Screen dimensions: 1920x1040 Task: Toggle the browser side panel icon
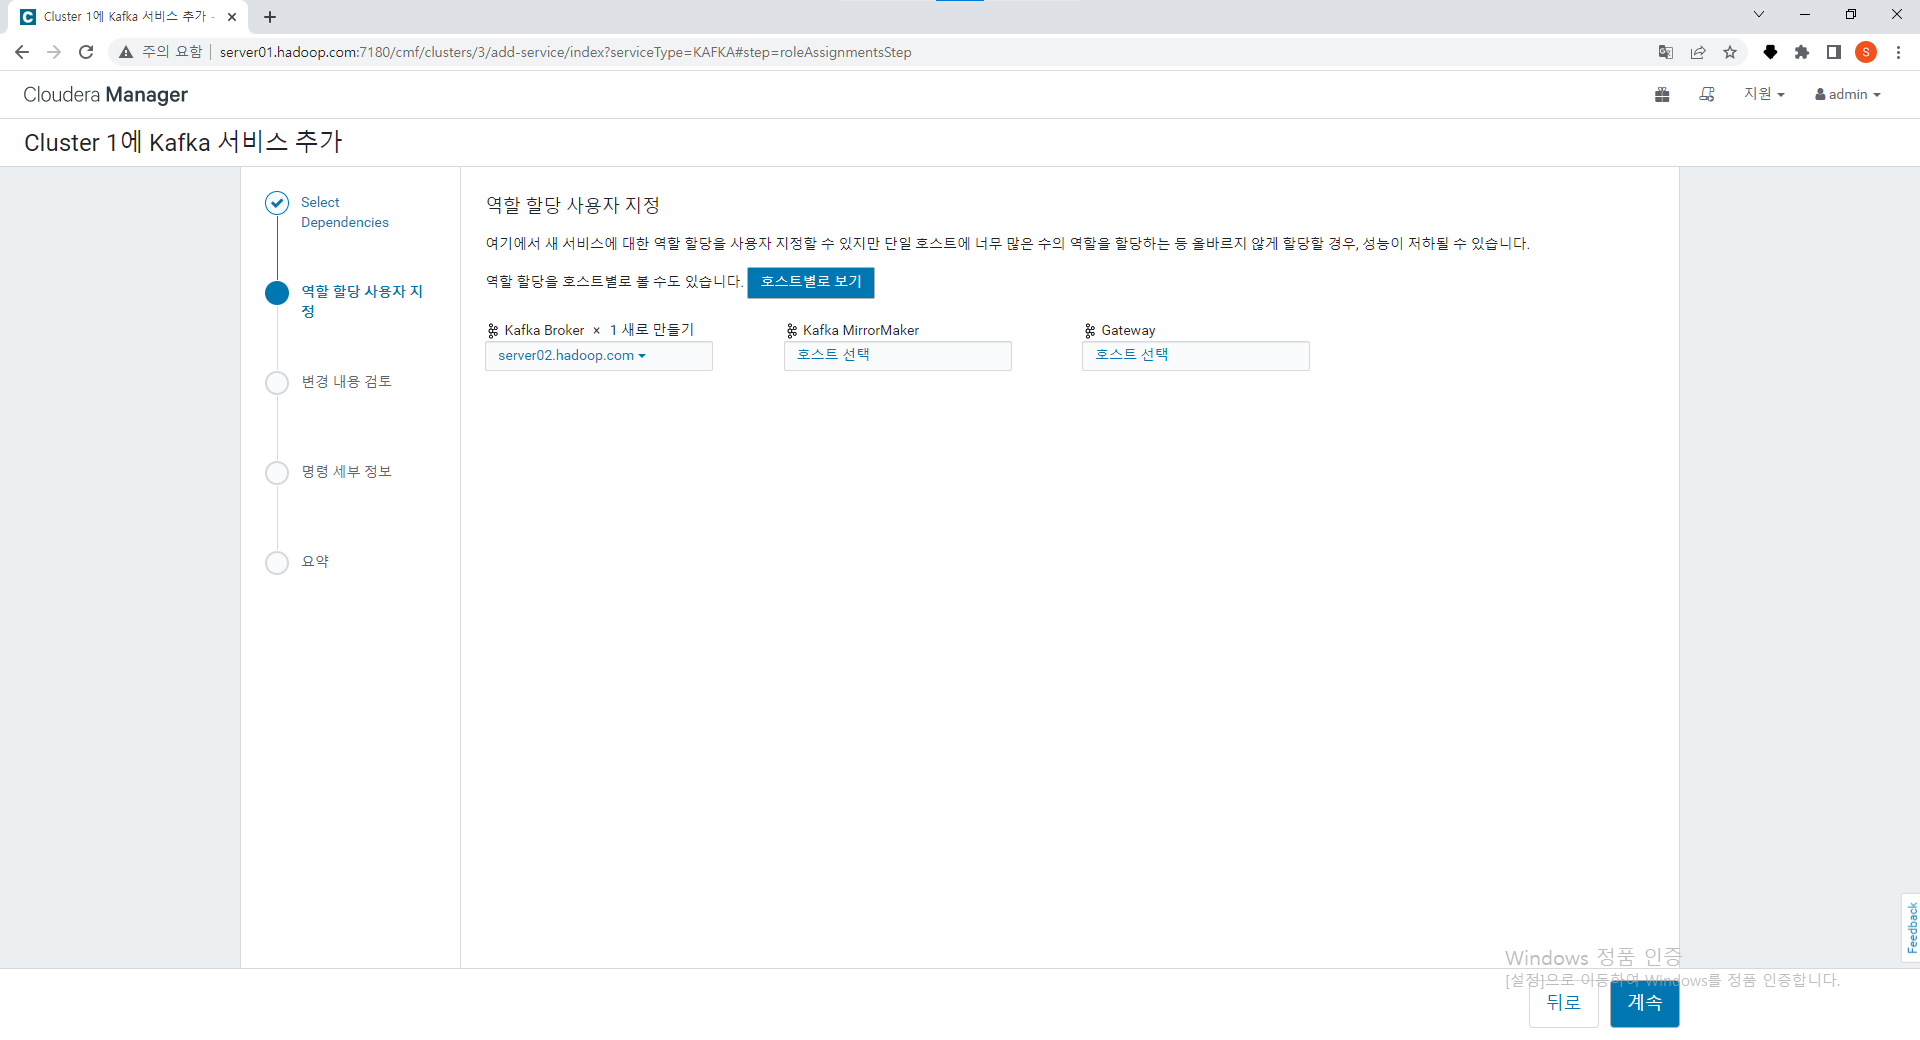[1834, 52]
